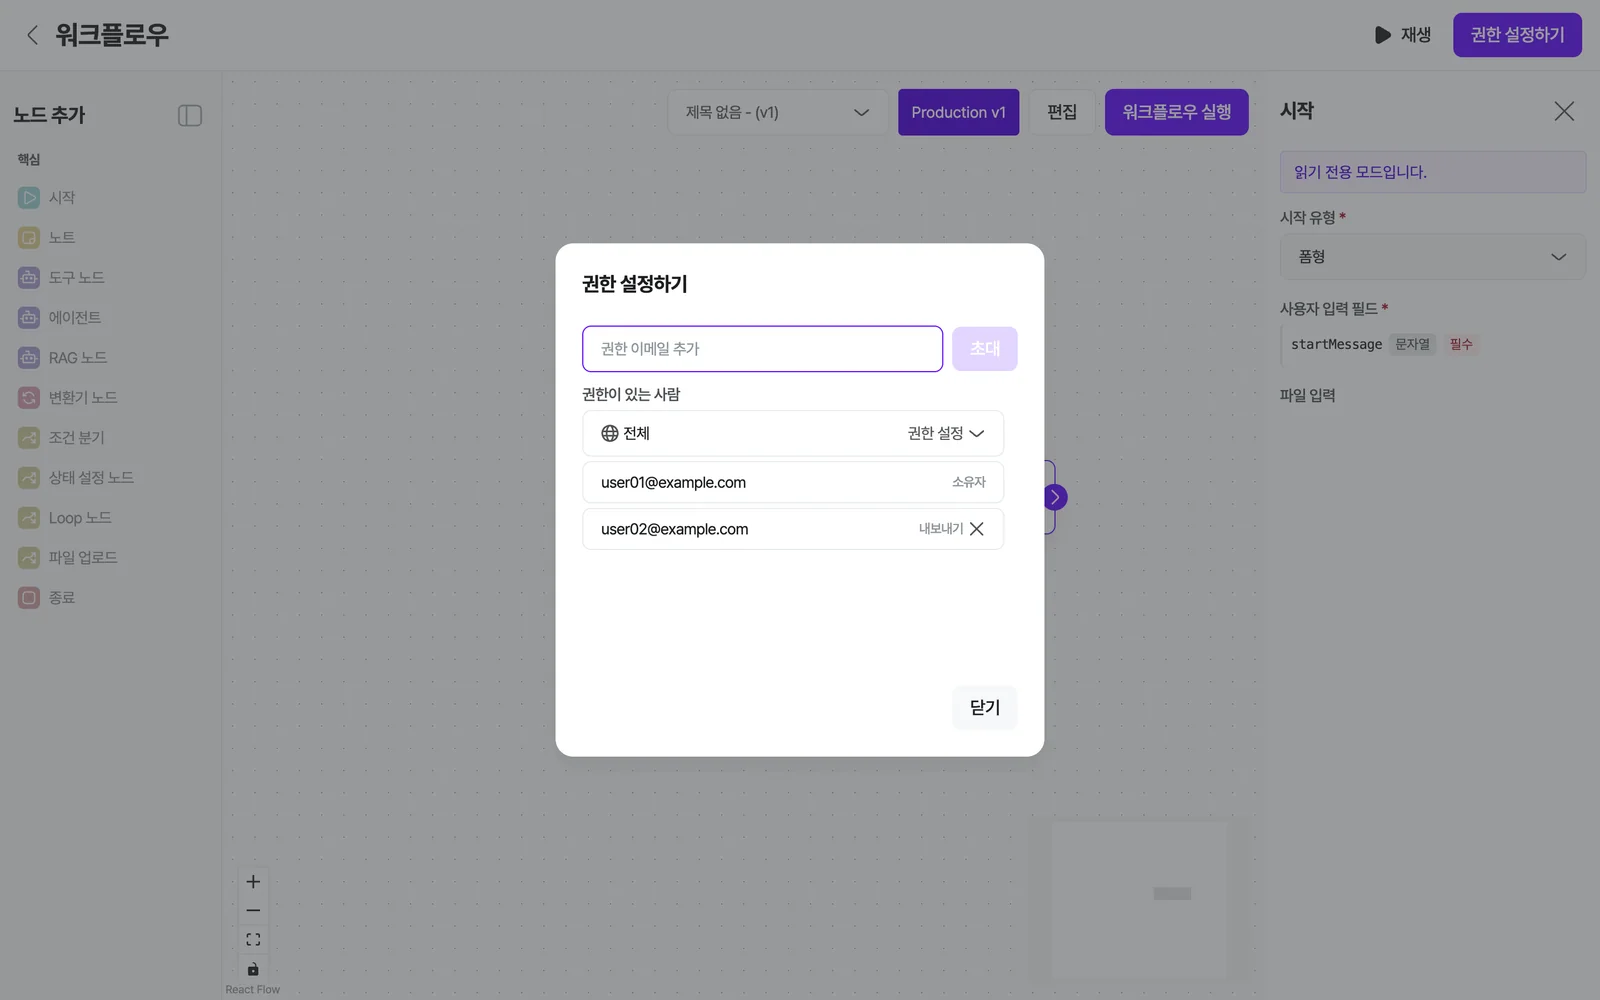Click the top-right 권한 설정하기 button
The height and width of the screenshot is (1000, 1600).
click(1517, 35)
